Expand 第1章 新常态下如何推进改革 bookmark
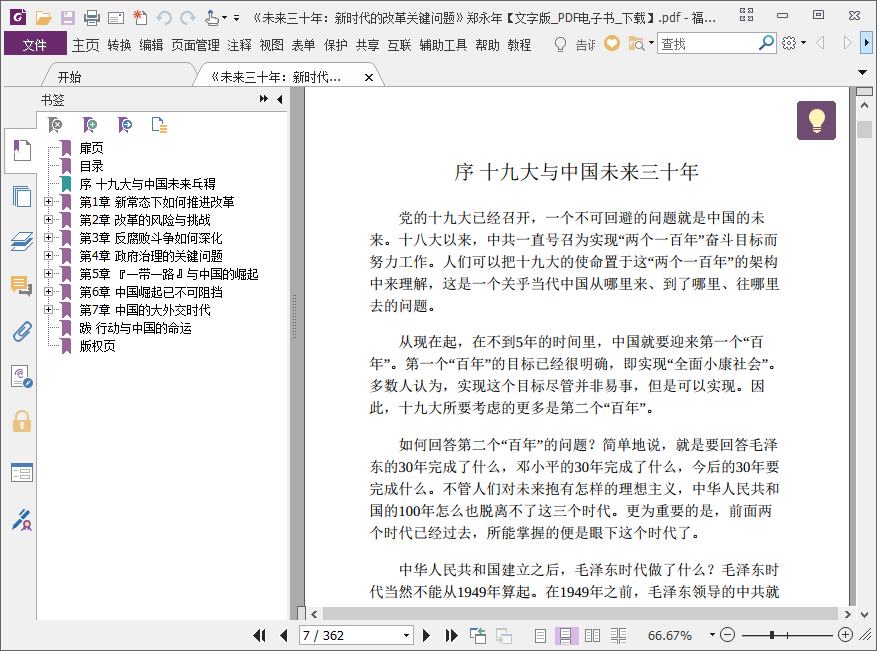 [49, 202]
